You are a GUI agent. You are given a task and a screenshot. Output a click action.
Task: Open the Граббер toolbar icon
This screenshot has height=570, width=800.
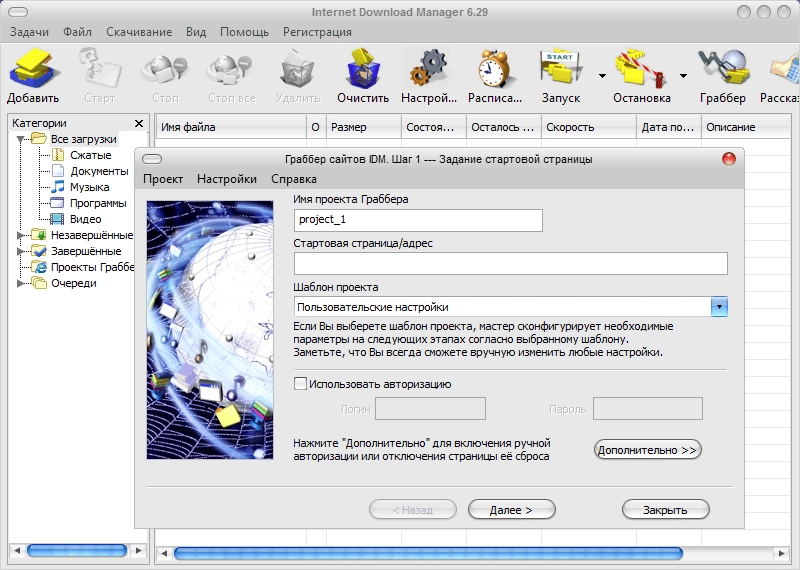[x=722, y=68]
